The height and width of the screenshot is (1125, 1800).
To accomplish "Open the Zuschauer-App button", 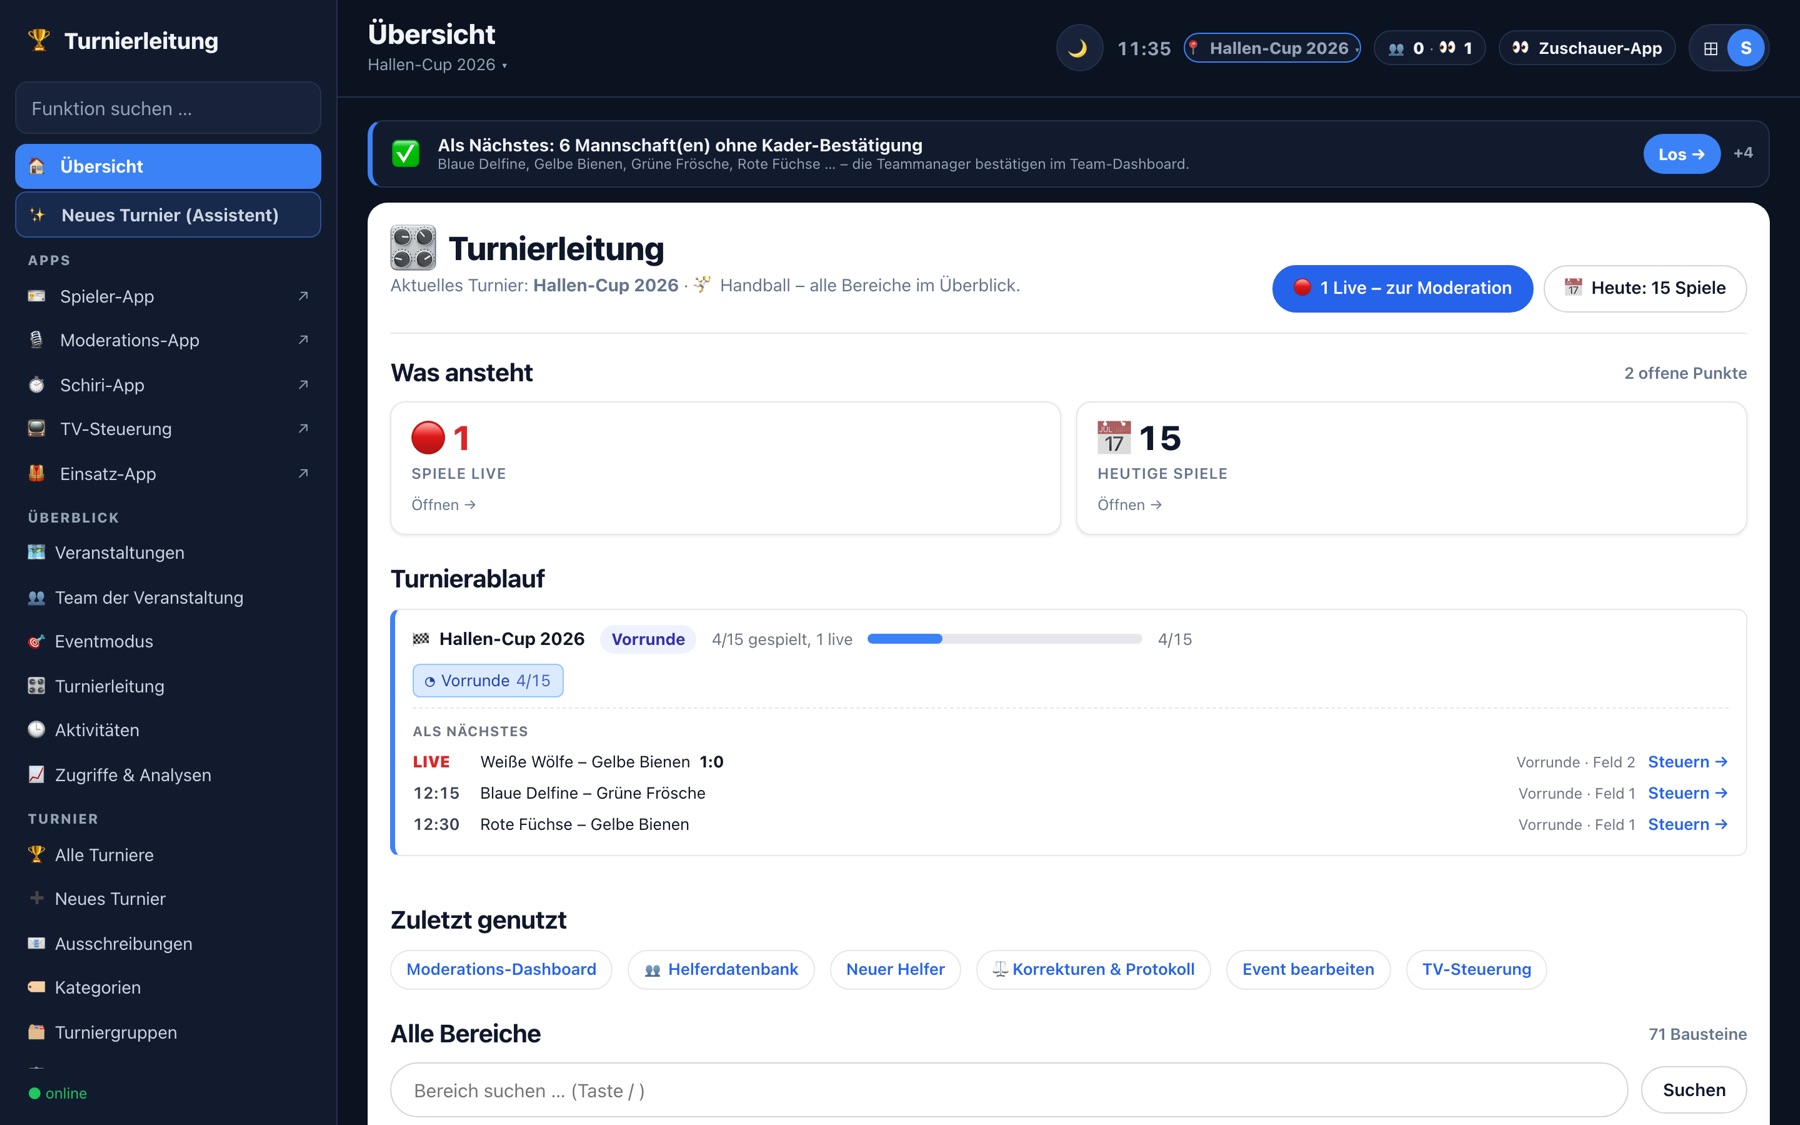I will (x=1587, y=48).
